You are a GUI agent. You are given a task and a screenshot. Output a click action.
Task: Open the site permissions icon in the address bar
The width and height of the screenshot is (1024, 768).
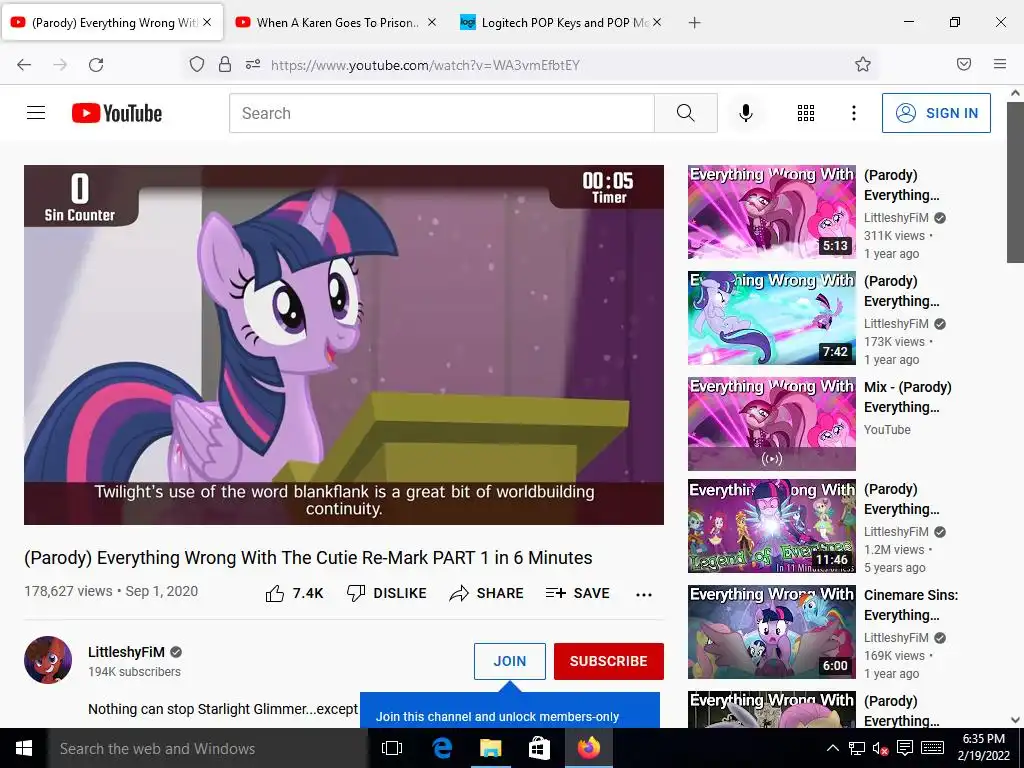tap(253, 64)
